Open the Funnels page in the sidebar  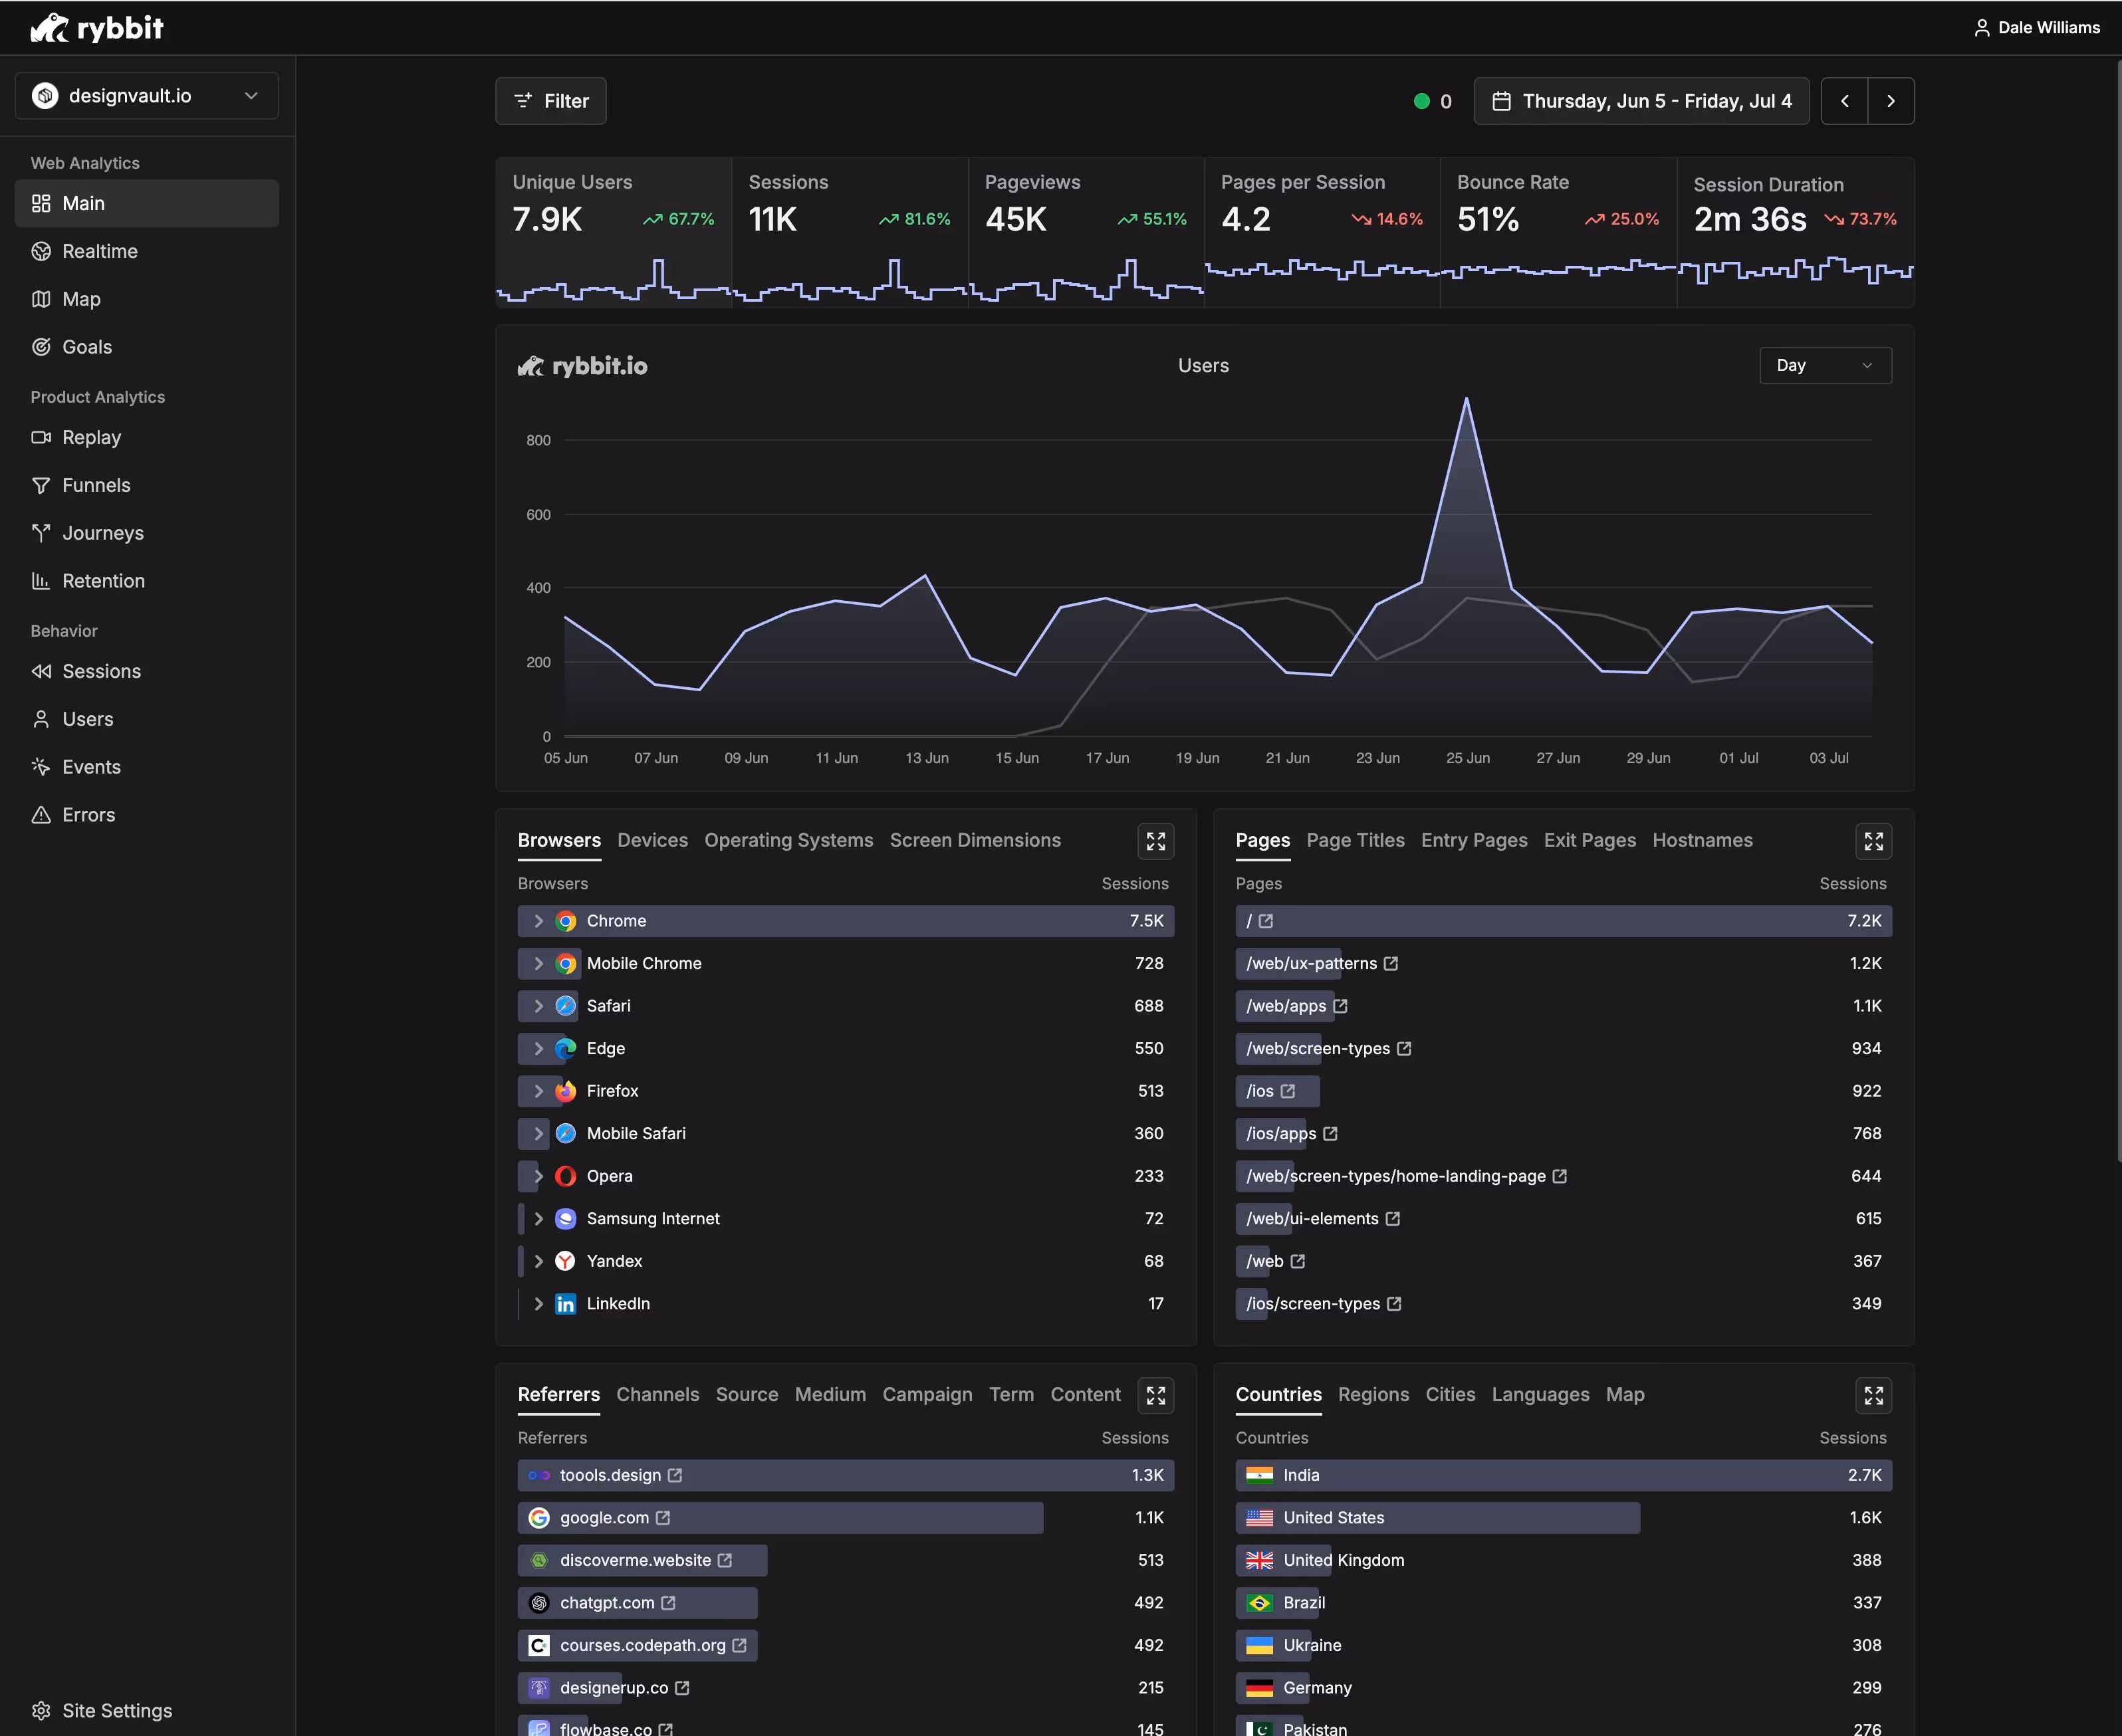coord(96,485)
